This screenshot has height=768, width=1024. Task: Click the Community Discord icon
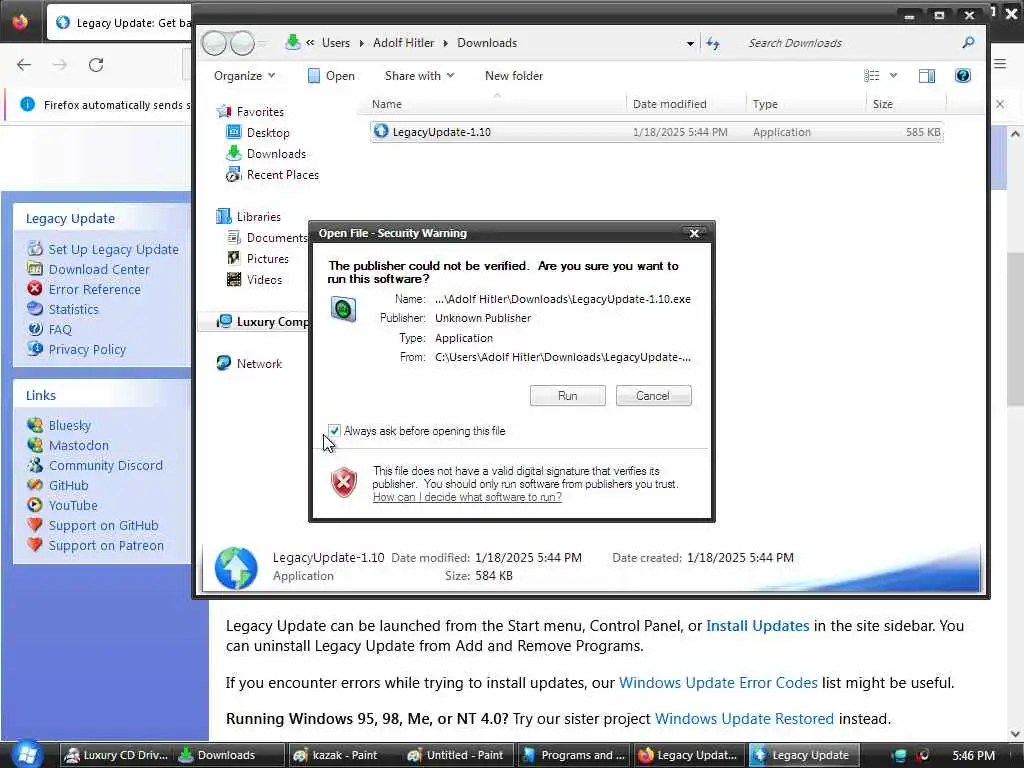tap(35, 466)
